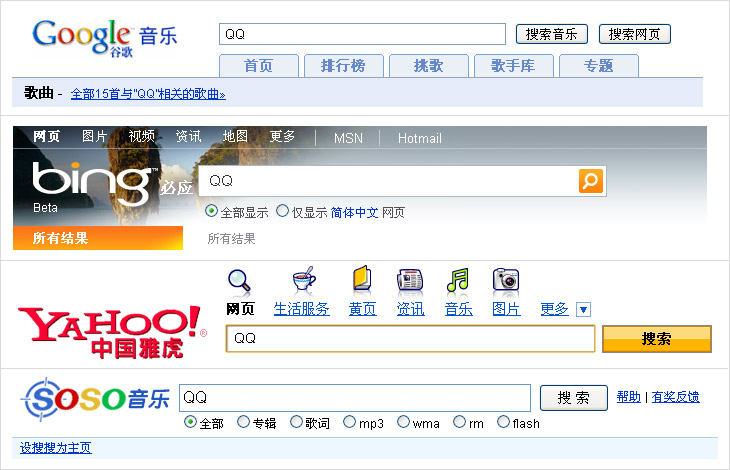Click the 设搜搜为主页 link
Image resolution: width=730 pixels, height=470 pixels.
point(55,448)
